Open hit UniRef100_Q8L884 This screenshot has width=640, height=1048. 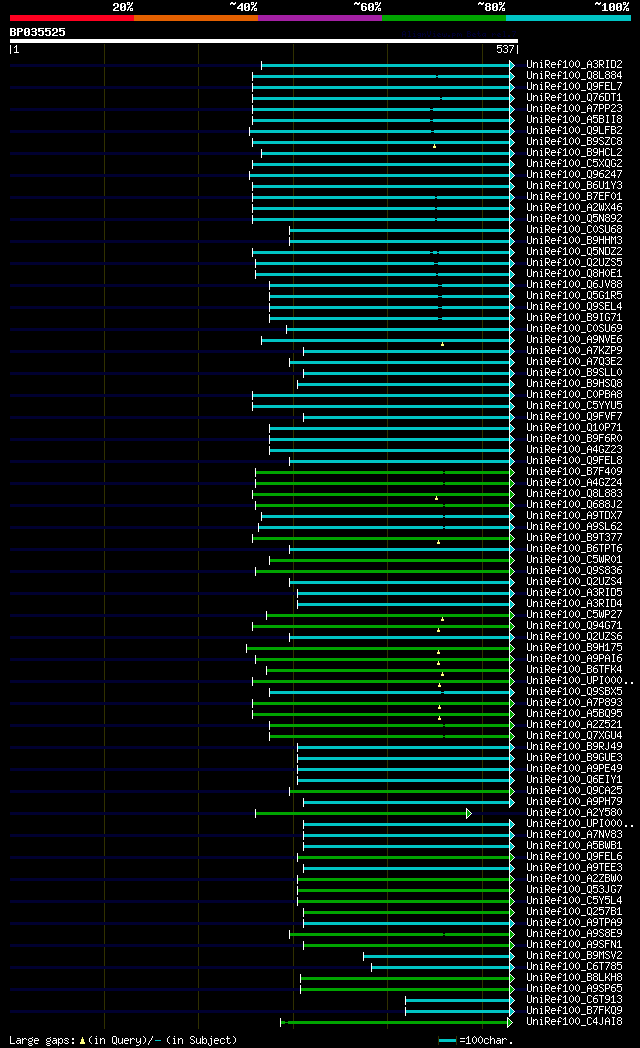tap(574, 76)
